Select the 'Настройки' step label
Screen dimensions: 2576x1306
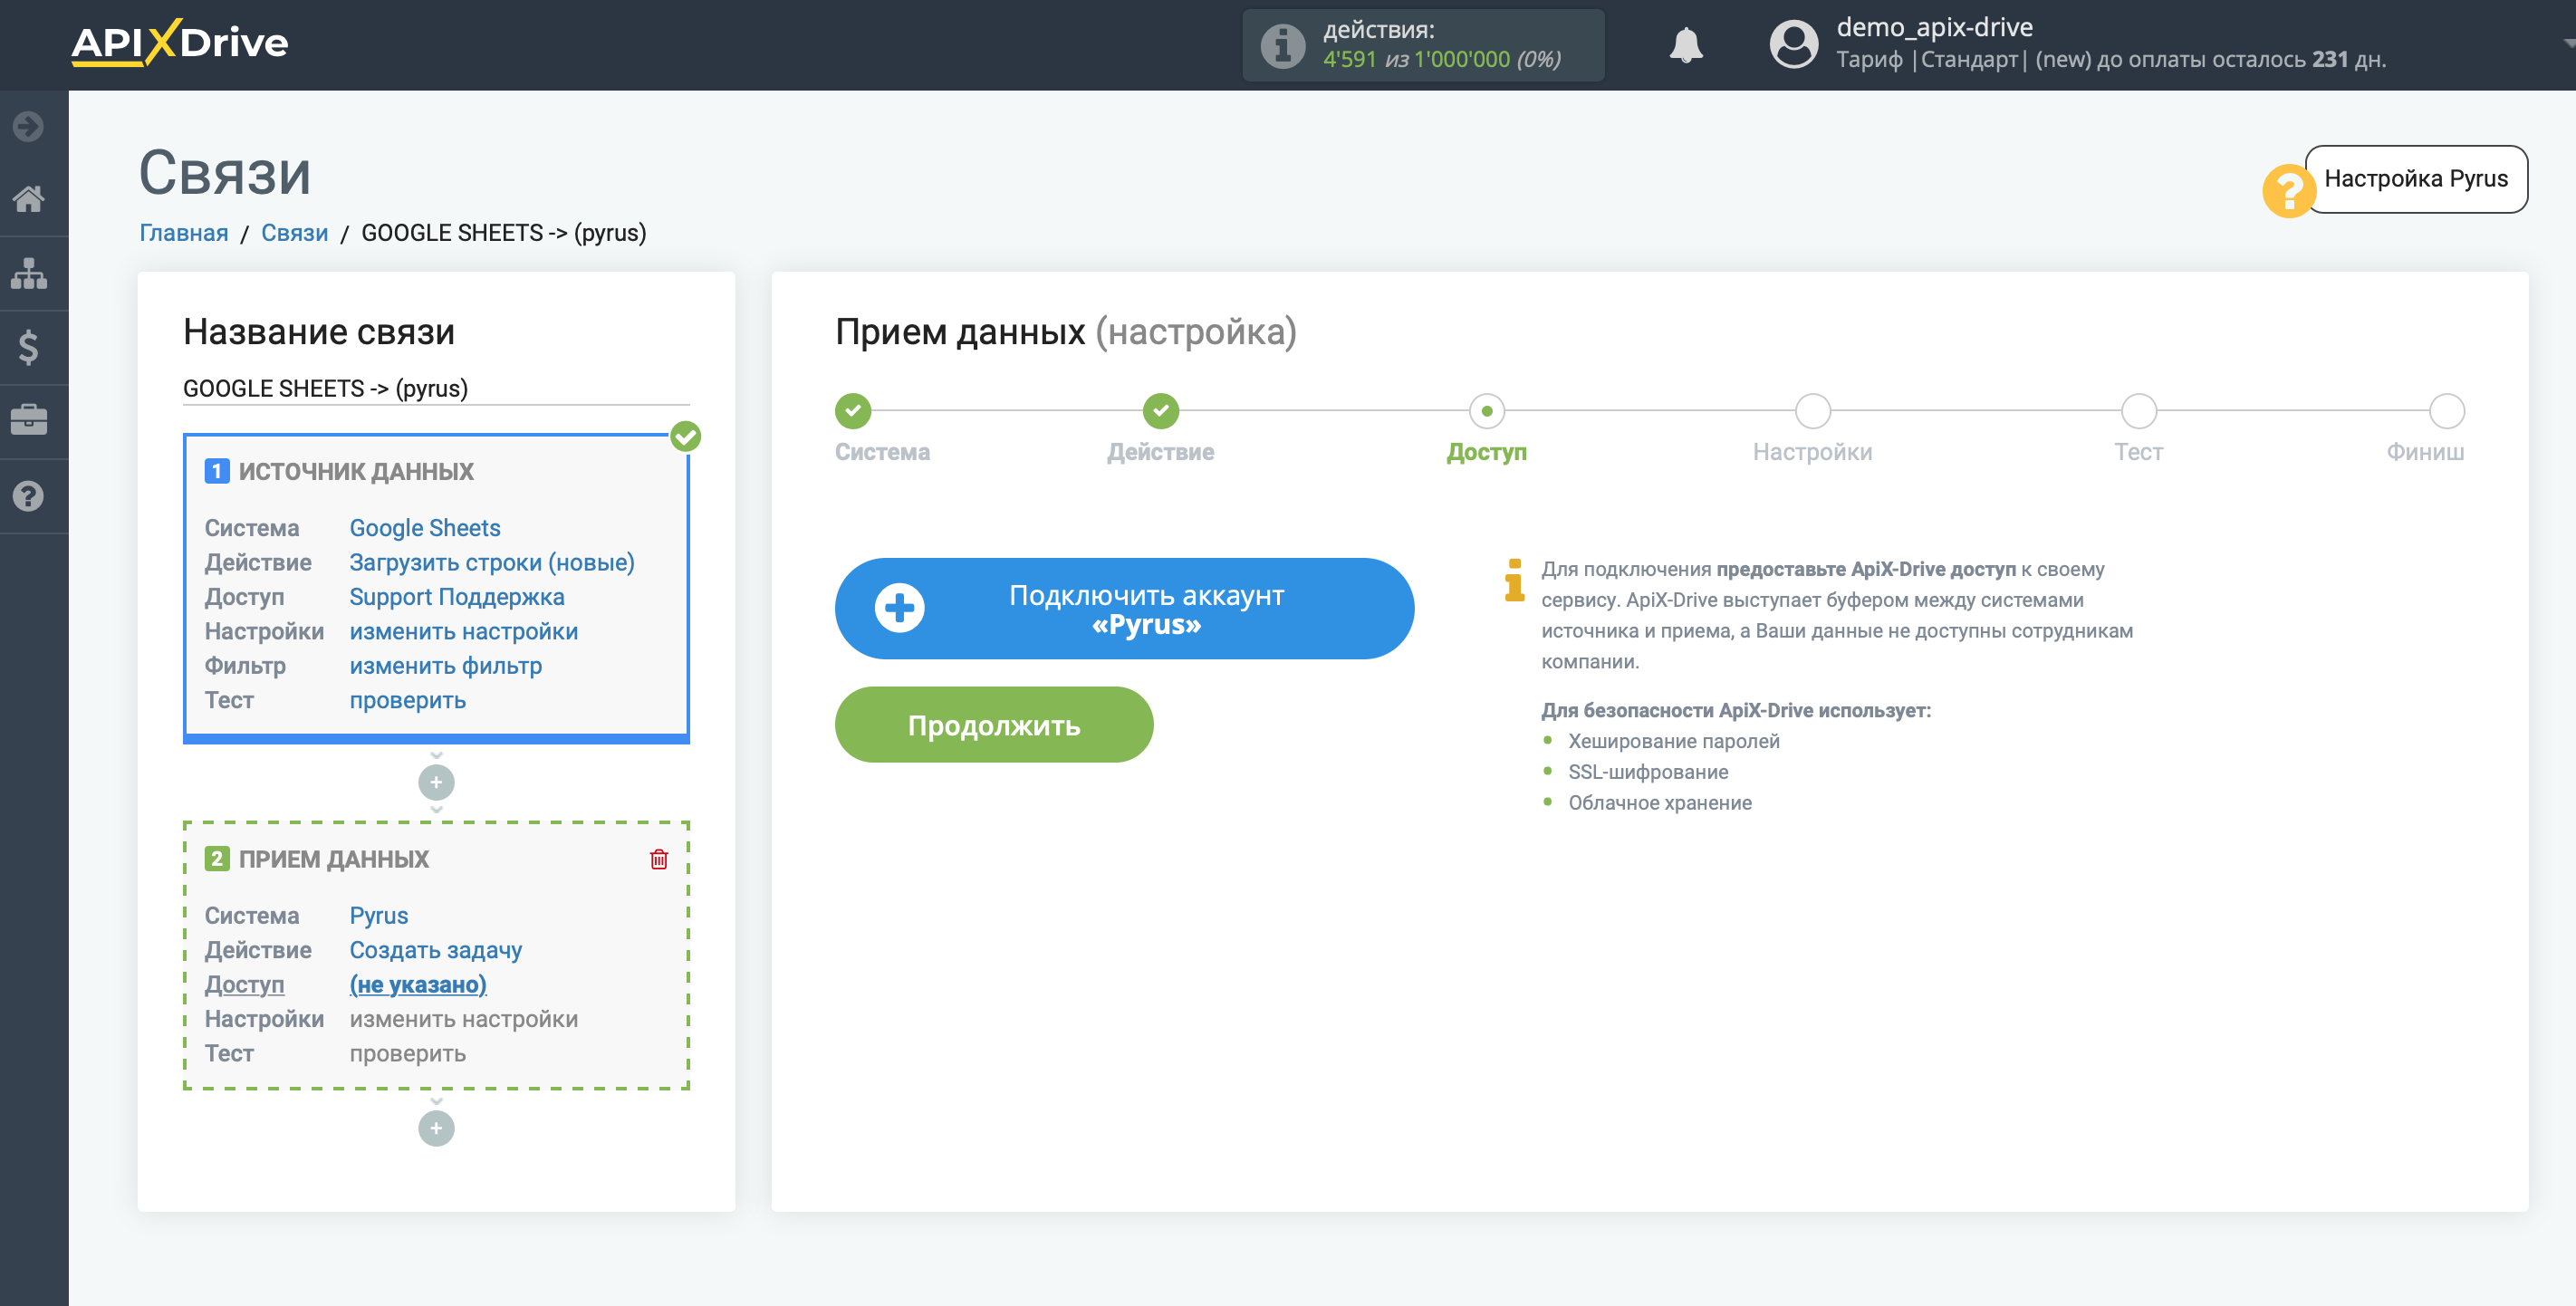pos(1812,452)
